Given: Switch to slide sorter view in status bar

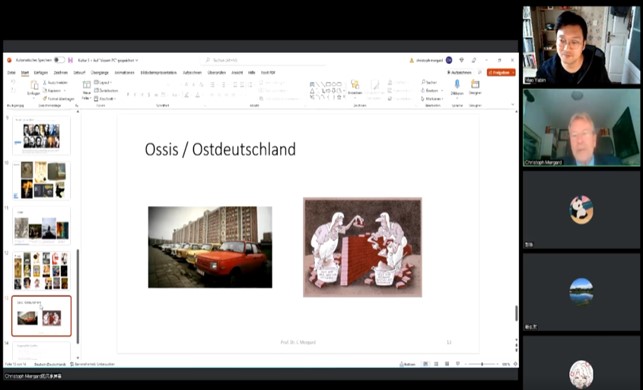Looking at the screenshot, I should tap(436, 364).
